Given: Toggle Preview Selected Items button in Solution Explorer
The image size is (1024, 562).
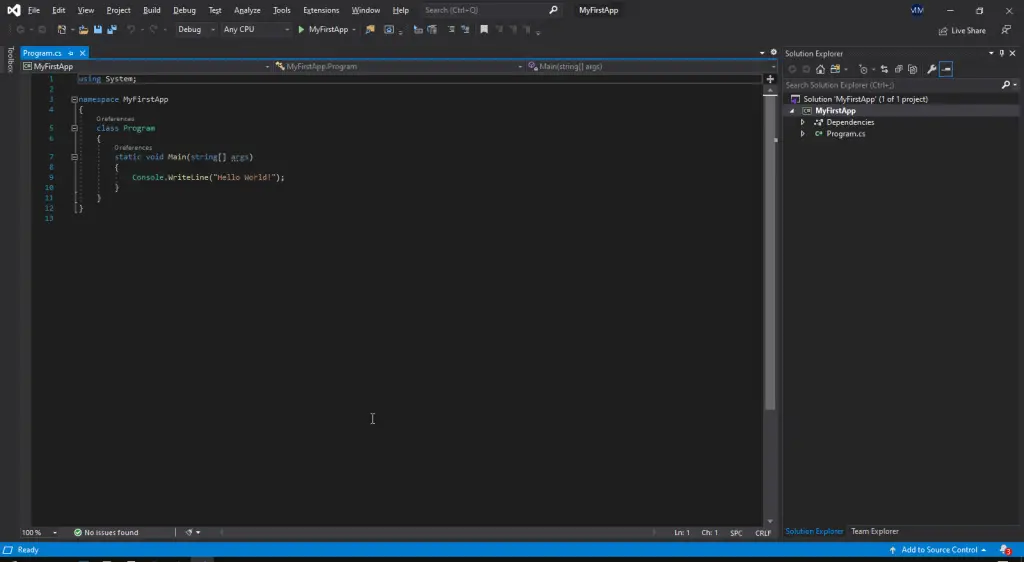Looking at the screenshot, I should click(946, 69).
